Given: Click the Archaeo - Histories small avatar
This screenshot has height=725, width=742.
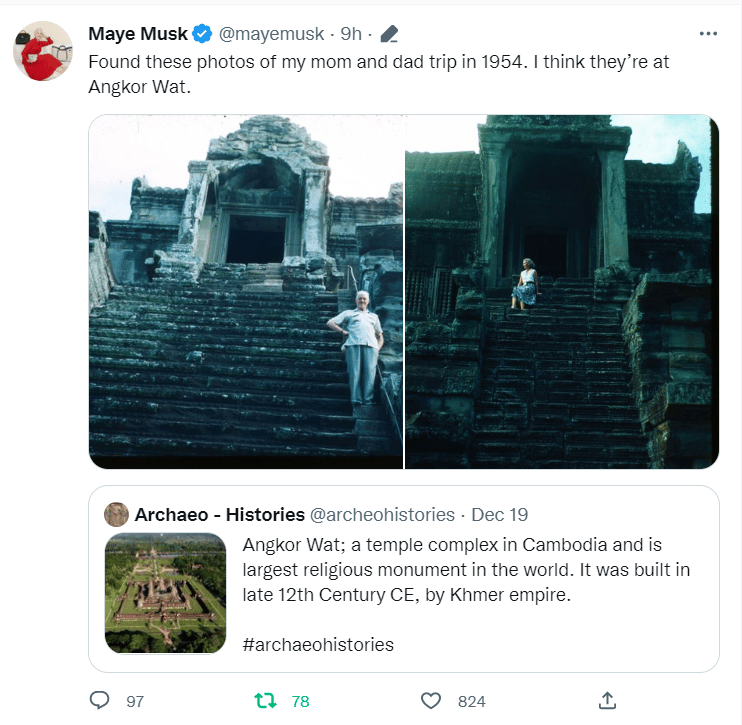Looking at the screenshot, I should pos(116,514).
